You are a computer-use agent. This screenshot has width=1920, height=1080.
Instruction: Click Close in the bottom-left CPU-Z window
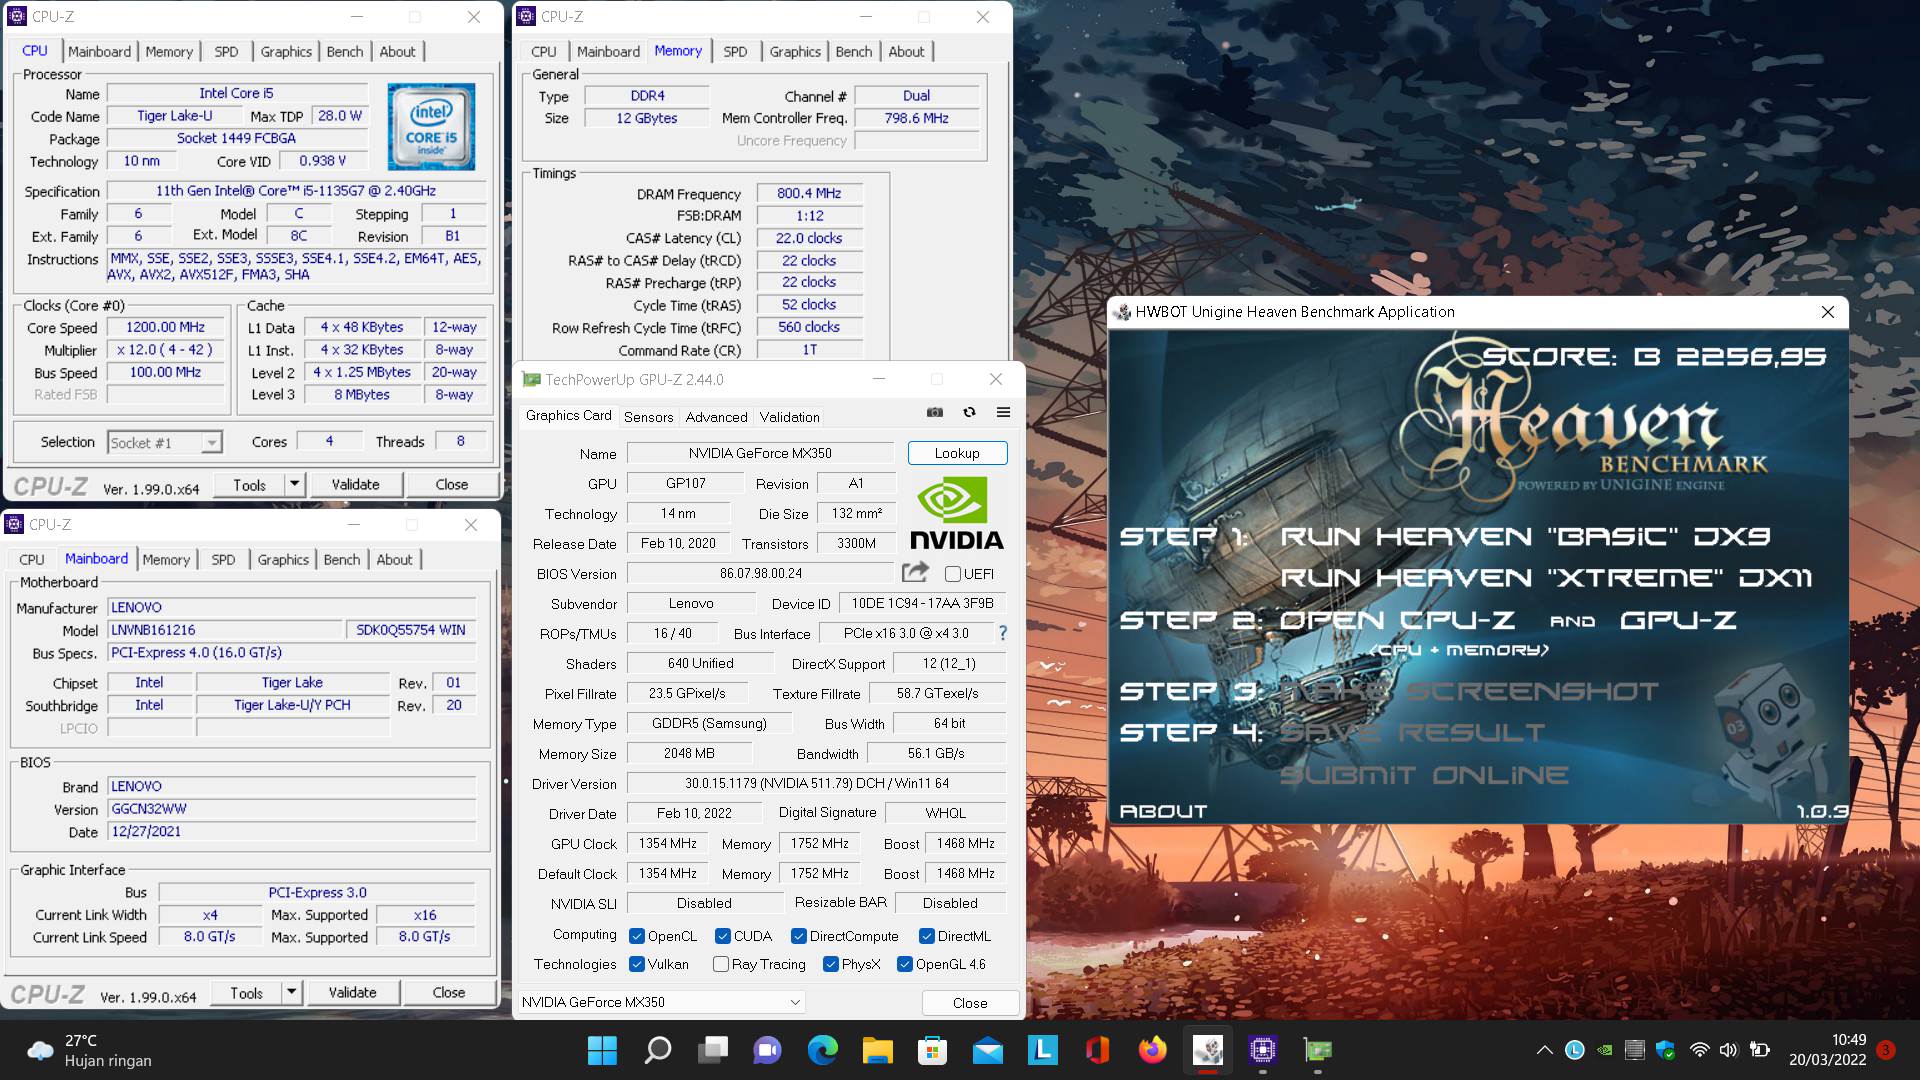tap(448, 992)
